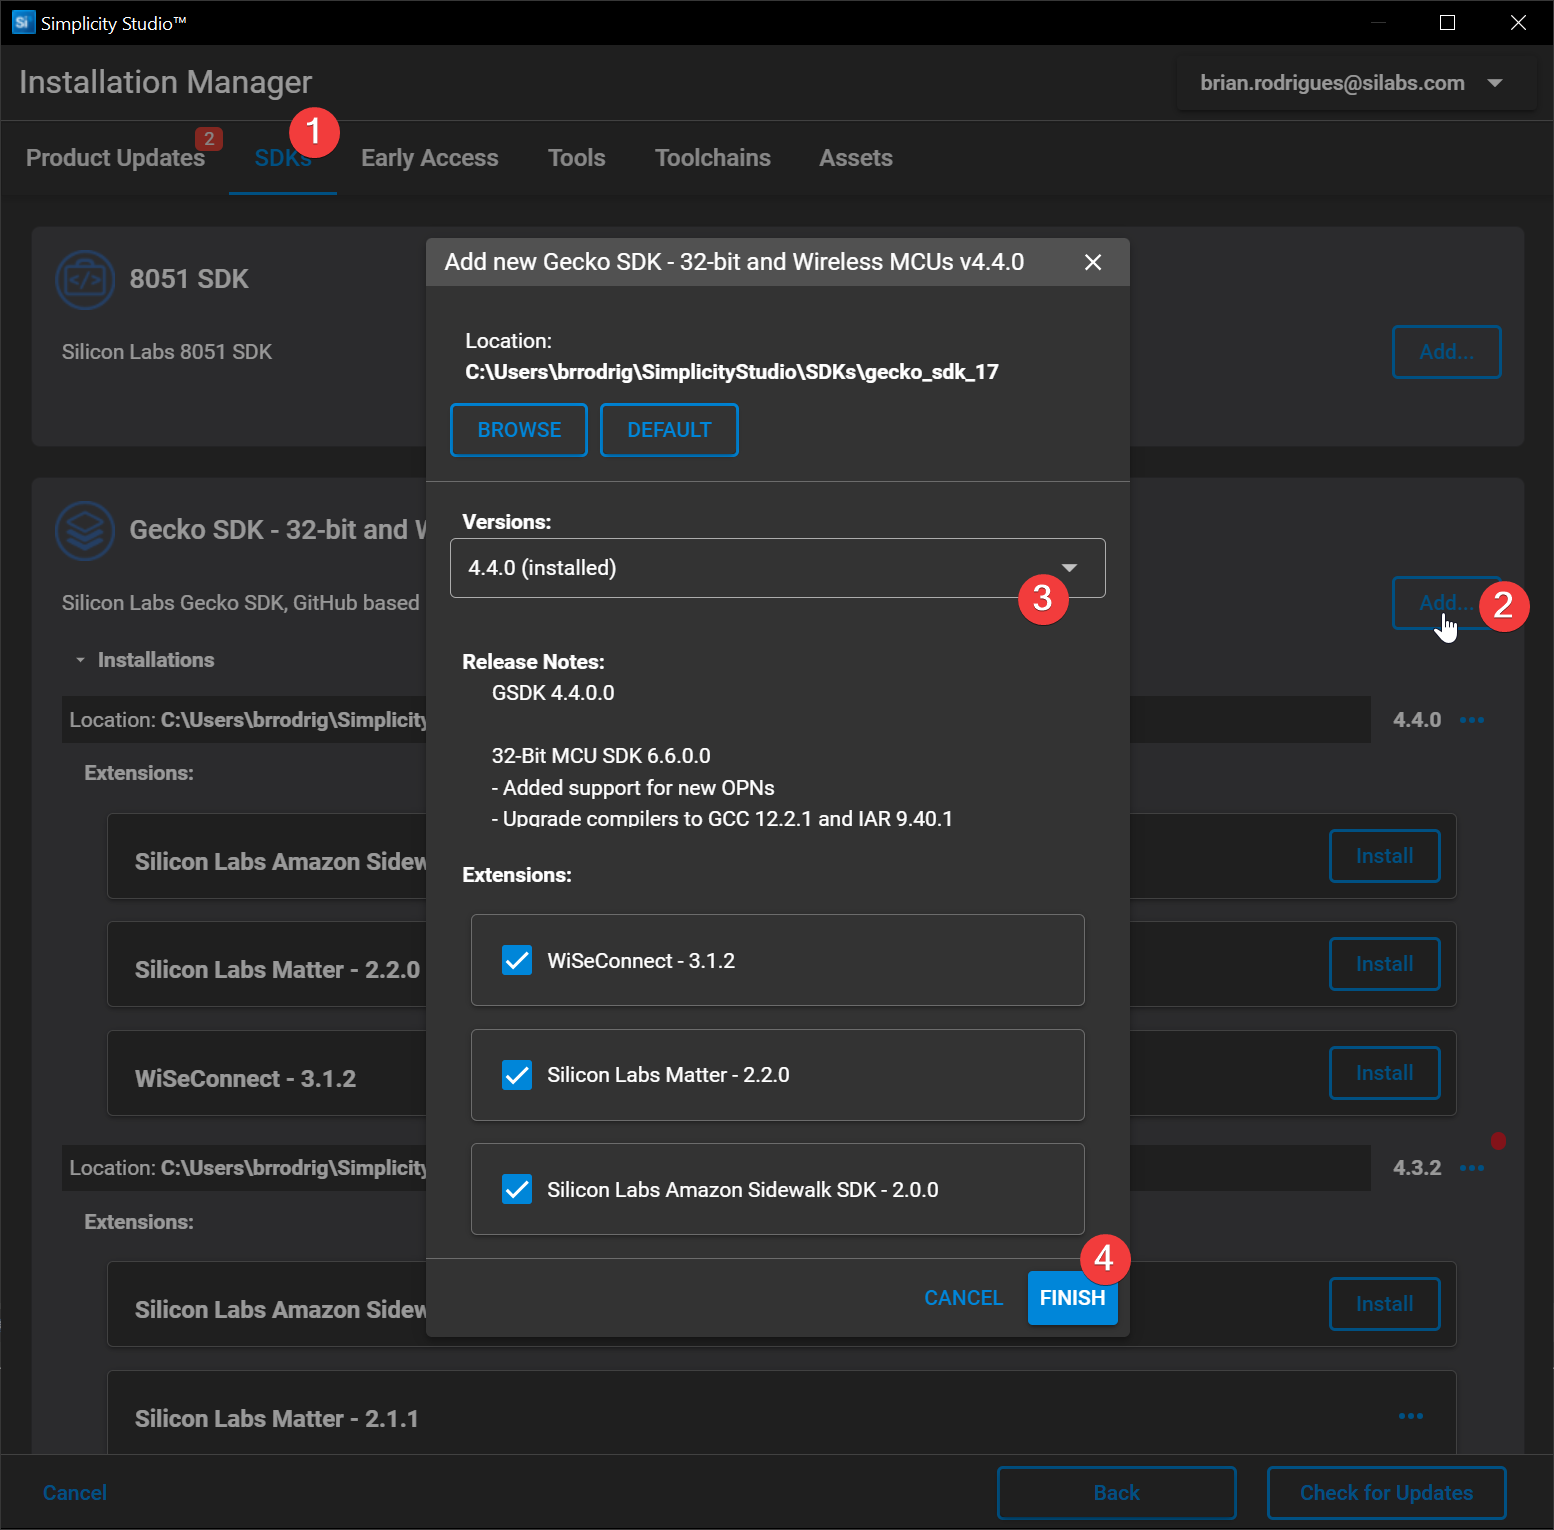Select the SDKs tab
This screenshot has height=1530, width=1554.
point(283,158)
